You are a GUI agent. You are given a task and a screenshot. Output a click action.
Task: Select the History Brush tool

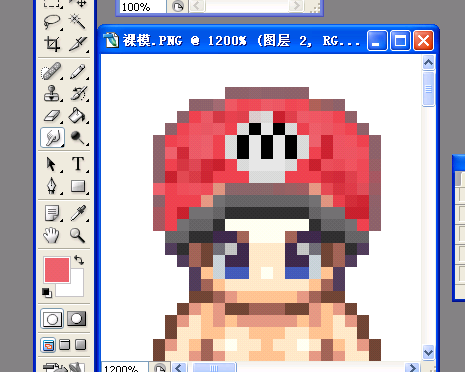tap(78, 93)
